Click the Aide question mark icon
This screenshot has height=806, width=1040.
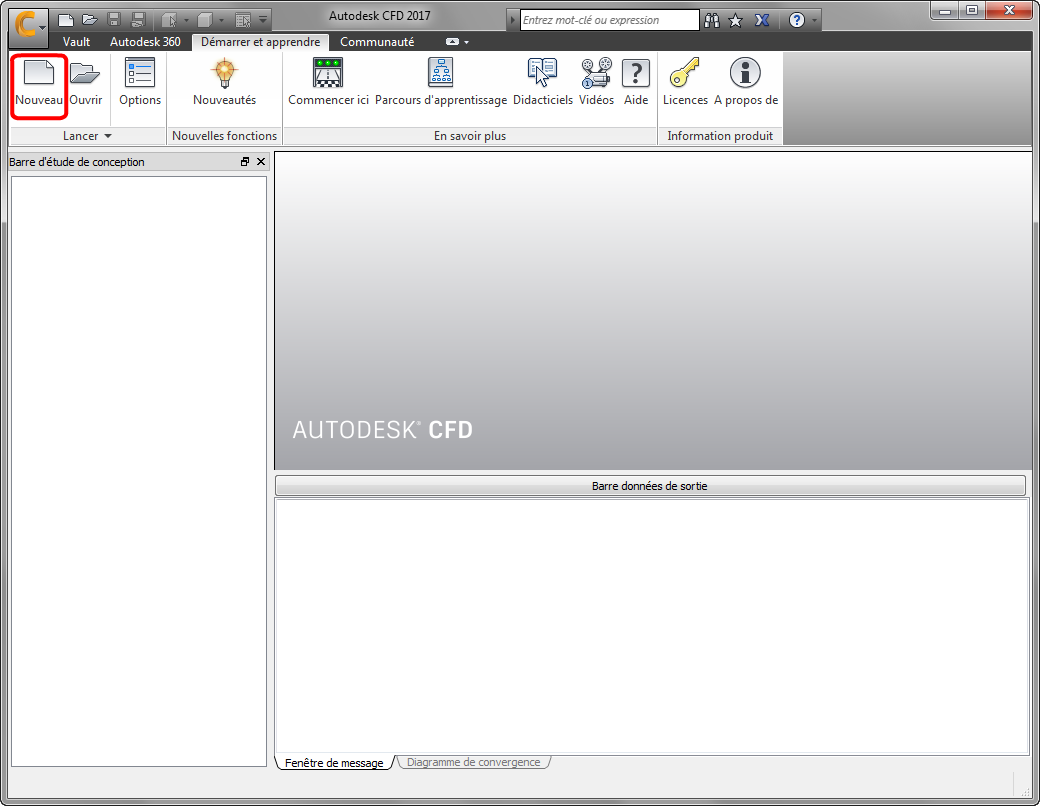pyautogui.click(x=635, y=73)
